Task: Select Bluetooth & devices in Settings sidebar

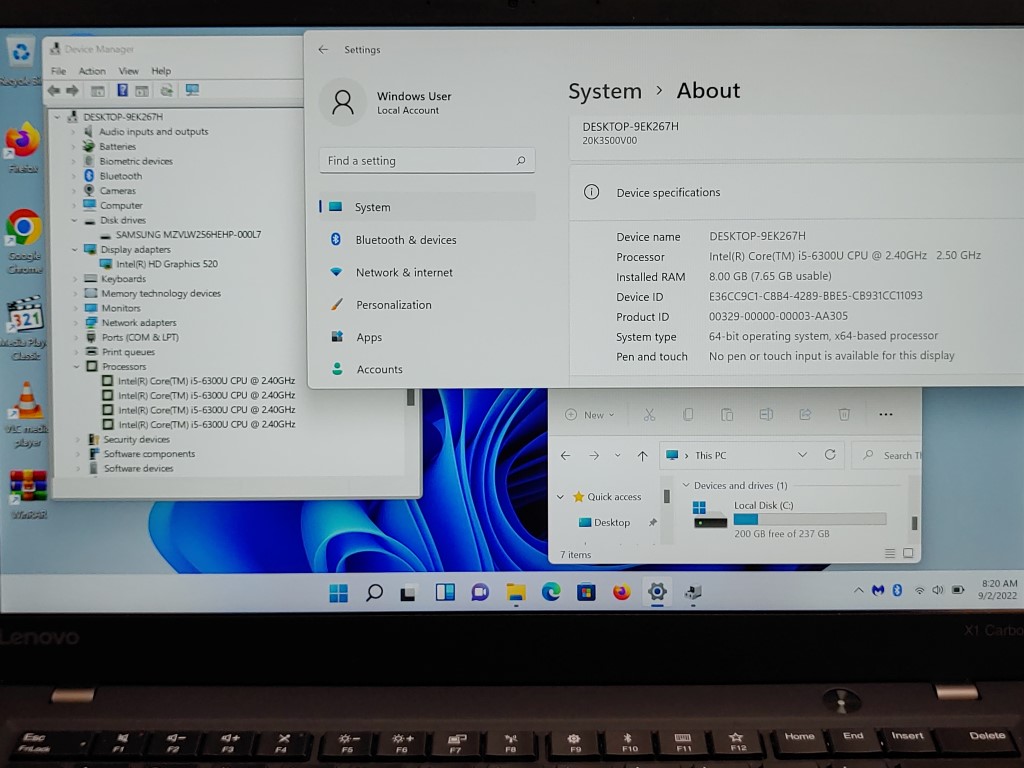Action: [427, 240]
